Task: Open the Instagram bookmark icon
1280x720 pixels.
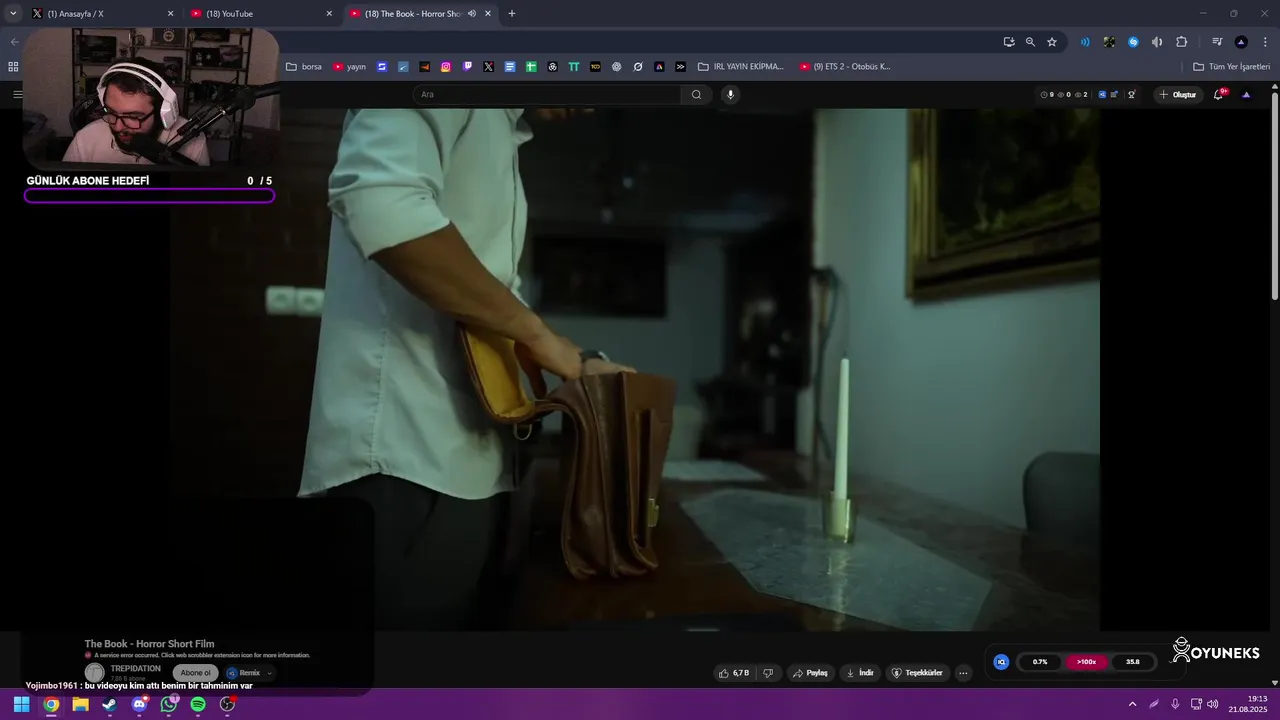Action: point(446,67)
